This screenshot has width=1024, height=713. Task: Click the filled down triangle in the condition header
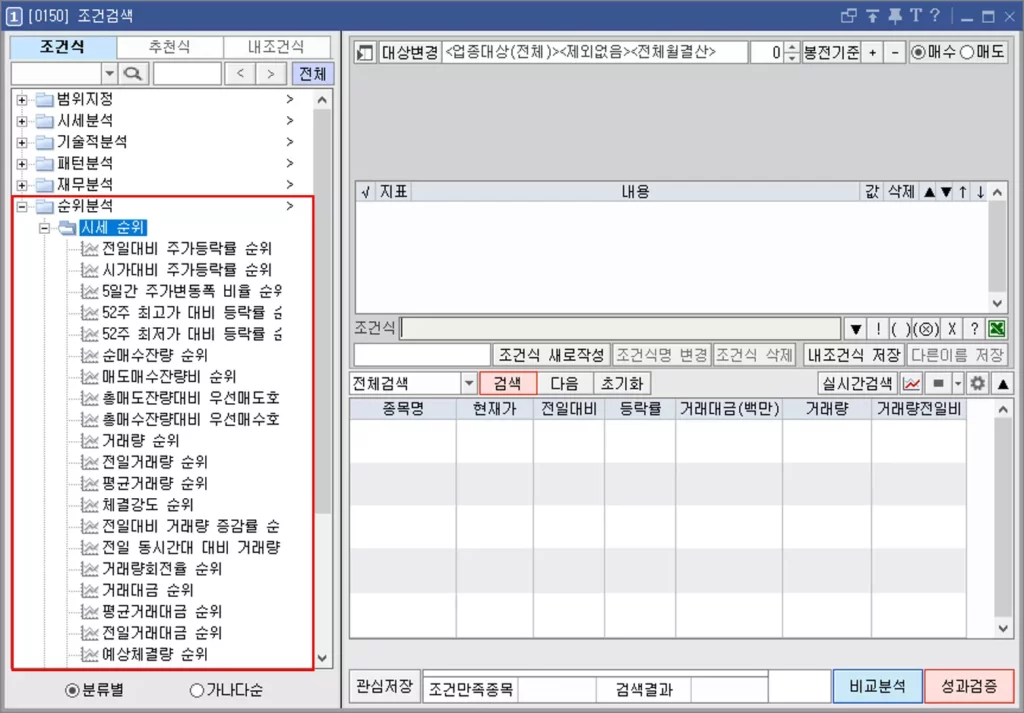(946, 192)
